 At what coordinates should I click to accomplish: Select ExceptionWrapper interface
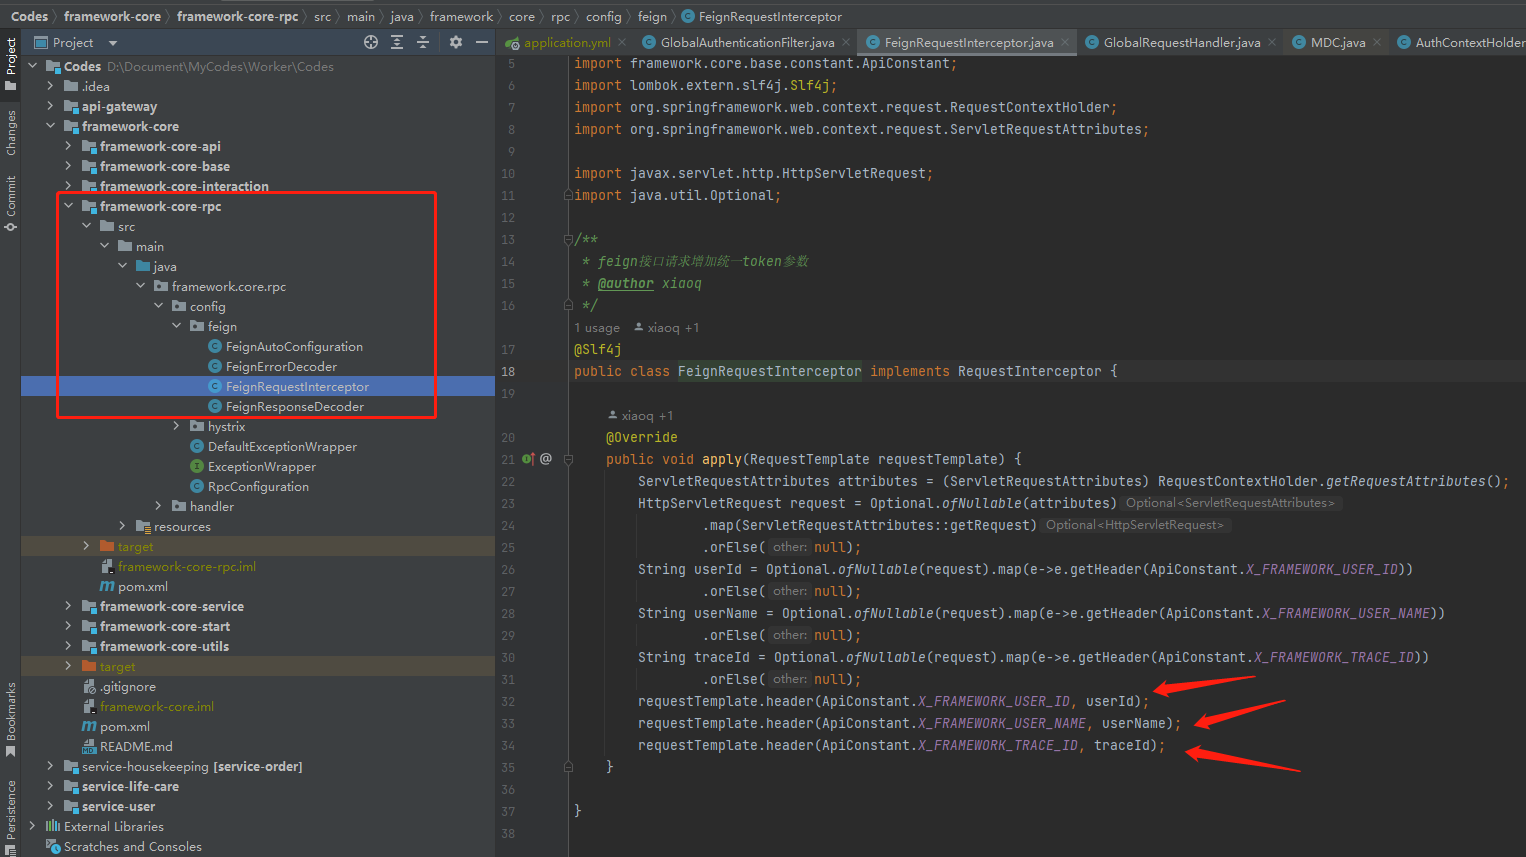pyautogui.click(x=262, y=467)
